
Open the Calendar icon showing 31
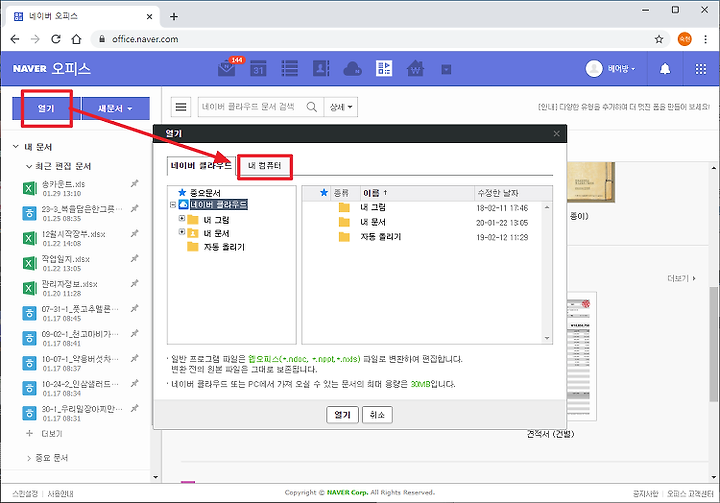(259, 69)
